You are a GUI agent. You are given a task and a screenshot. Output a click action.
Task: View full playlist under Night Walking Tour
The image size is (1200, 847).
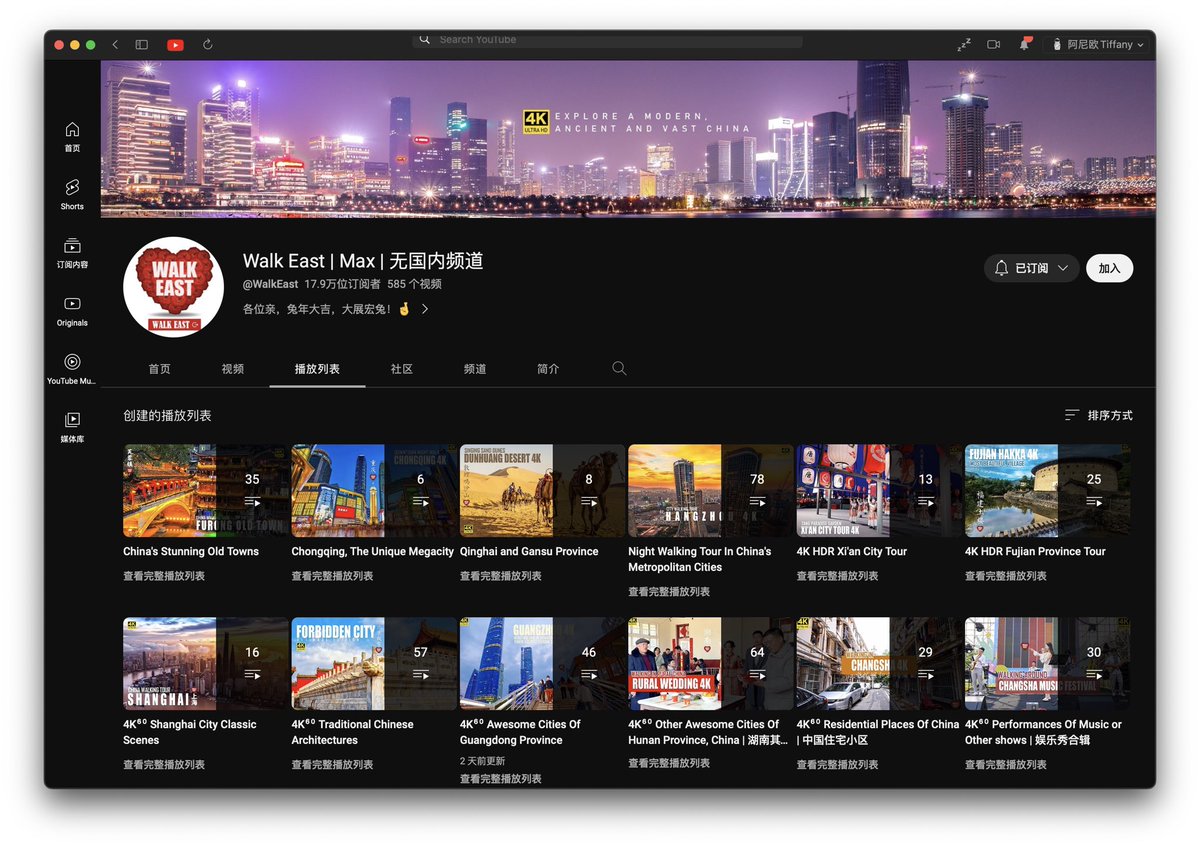[669, 592]
